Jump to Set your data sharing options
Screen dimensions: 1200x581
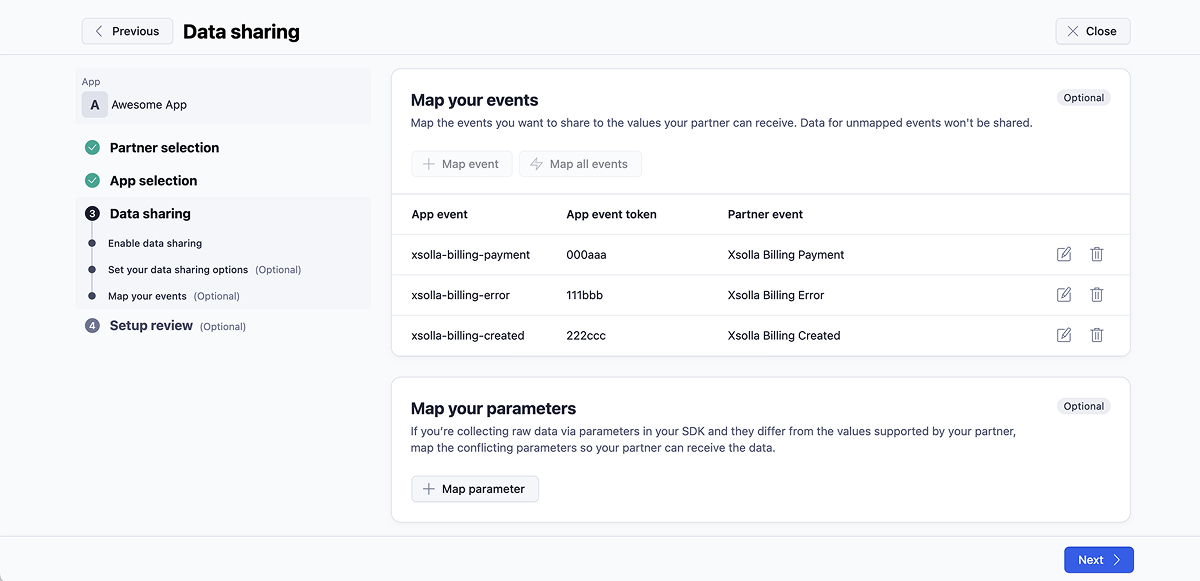(180, 270)
